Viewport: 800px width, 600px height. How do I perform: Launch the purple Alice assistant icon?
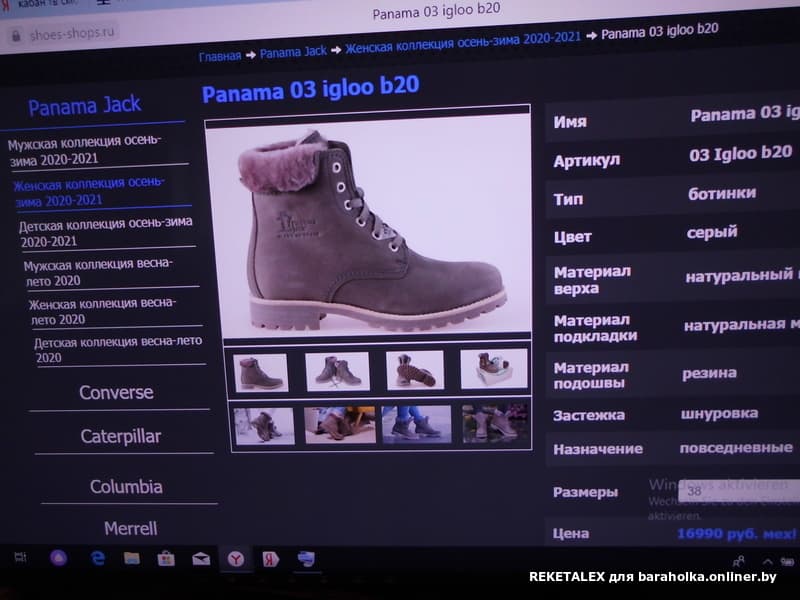pos(59,558)
